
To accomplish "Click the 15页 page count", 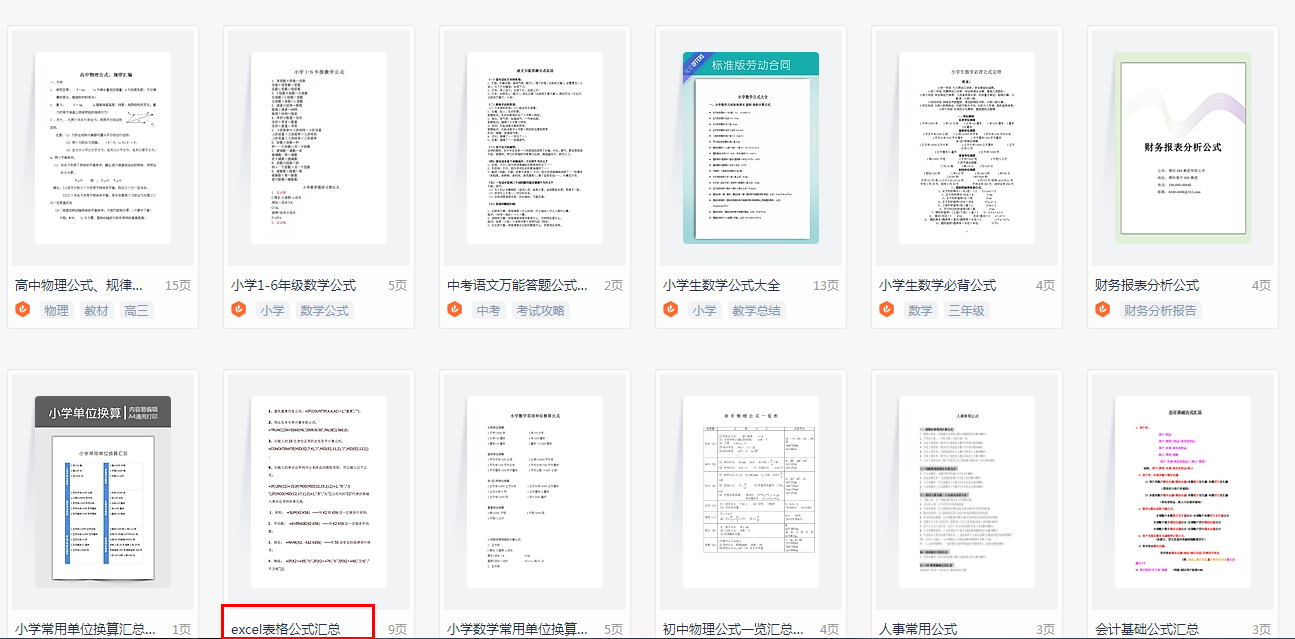I will point(177,285).
